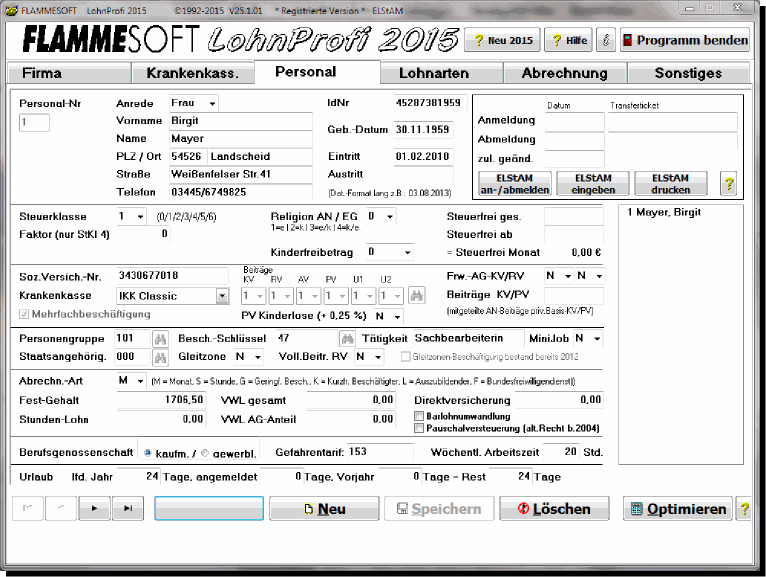The image size is (766, 577).
Task: Click the IdNr input field
Action: click(430, 103)
